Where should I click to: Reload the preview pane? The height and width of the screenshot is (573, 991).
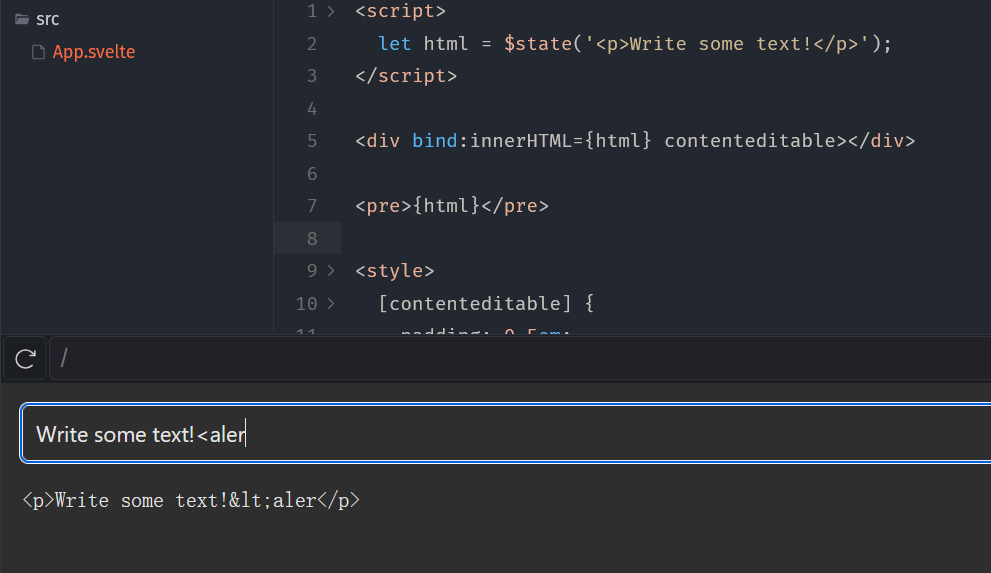coord(26,359)
